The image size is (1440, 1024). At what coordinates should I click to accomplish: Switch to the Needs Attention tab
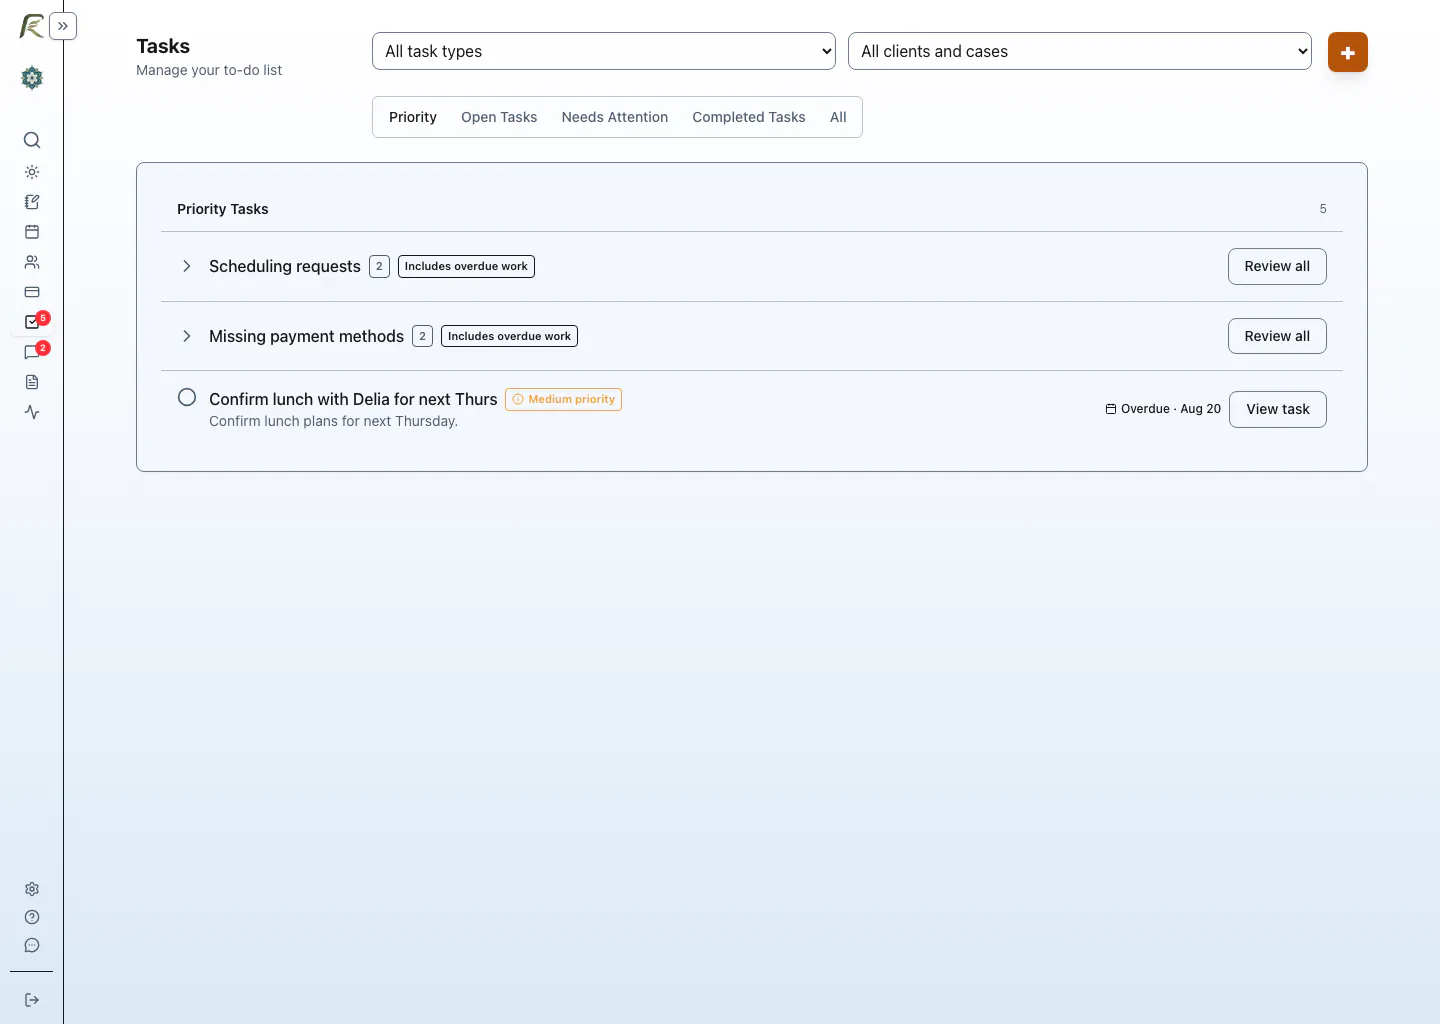tap(615, 117)
